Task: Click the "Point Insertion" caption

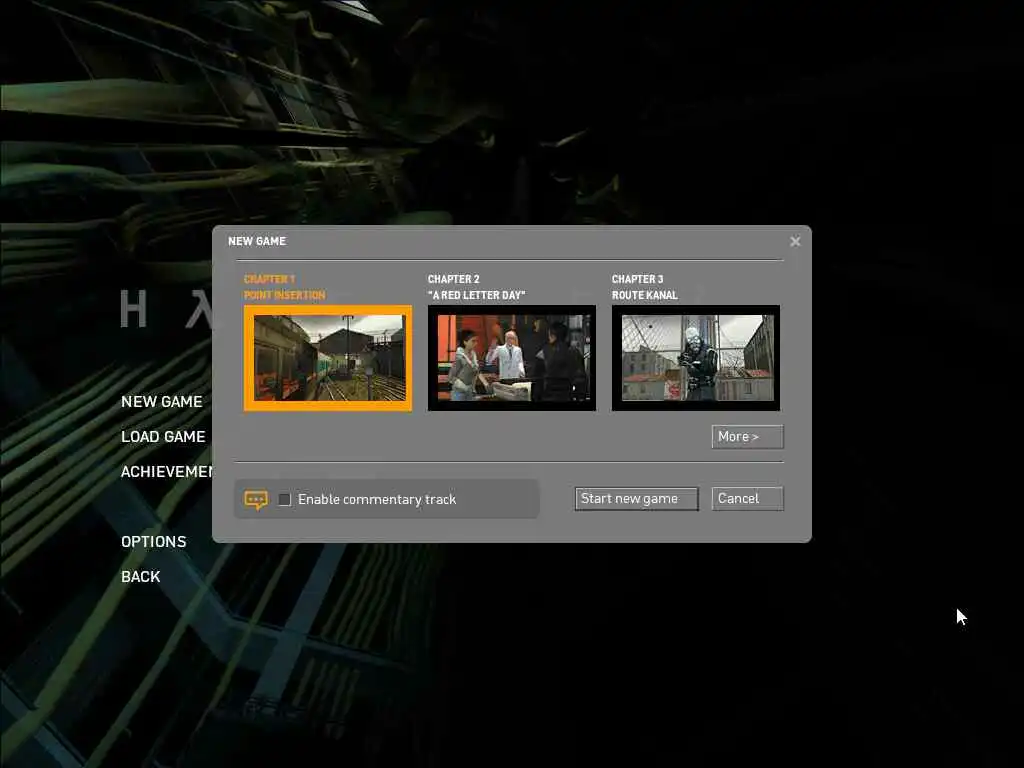Action: [x=285, y=295]
